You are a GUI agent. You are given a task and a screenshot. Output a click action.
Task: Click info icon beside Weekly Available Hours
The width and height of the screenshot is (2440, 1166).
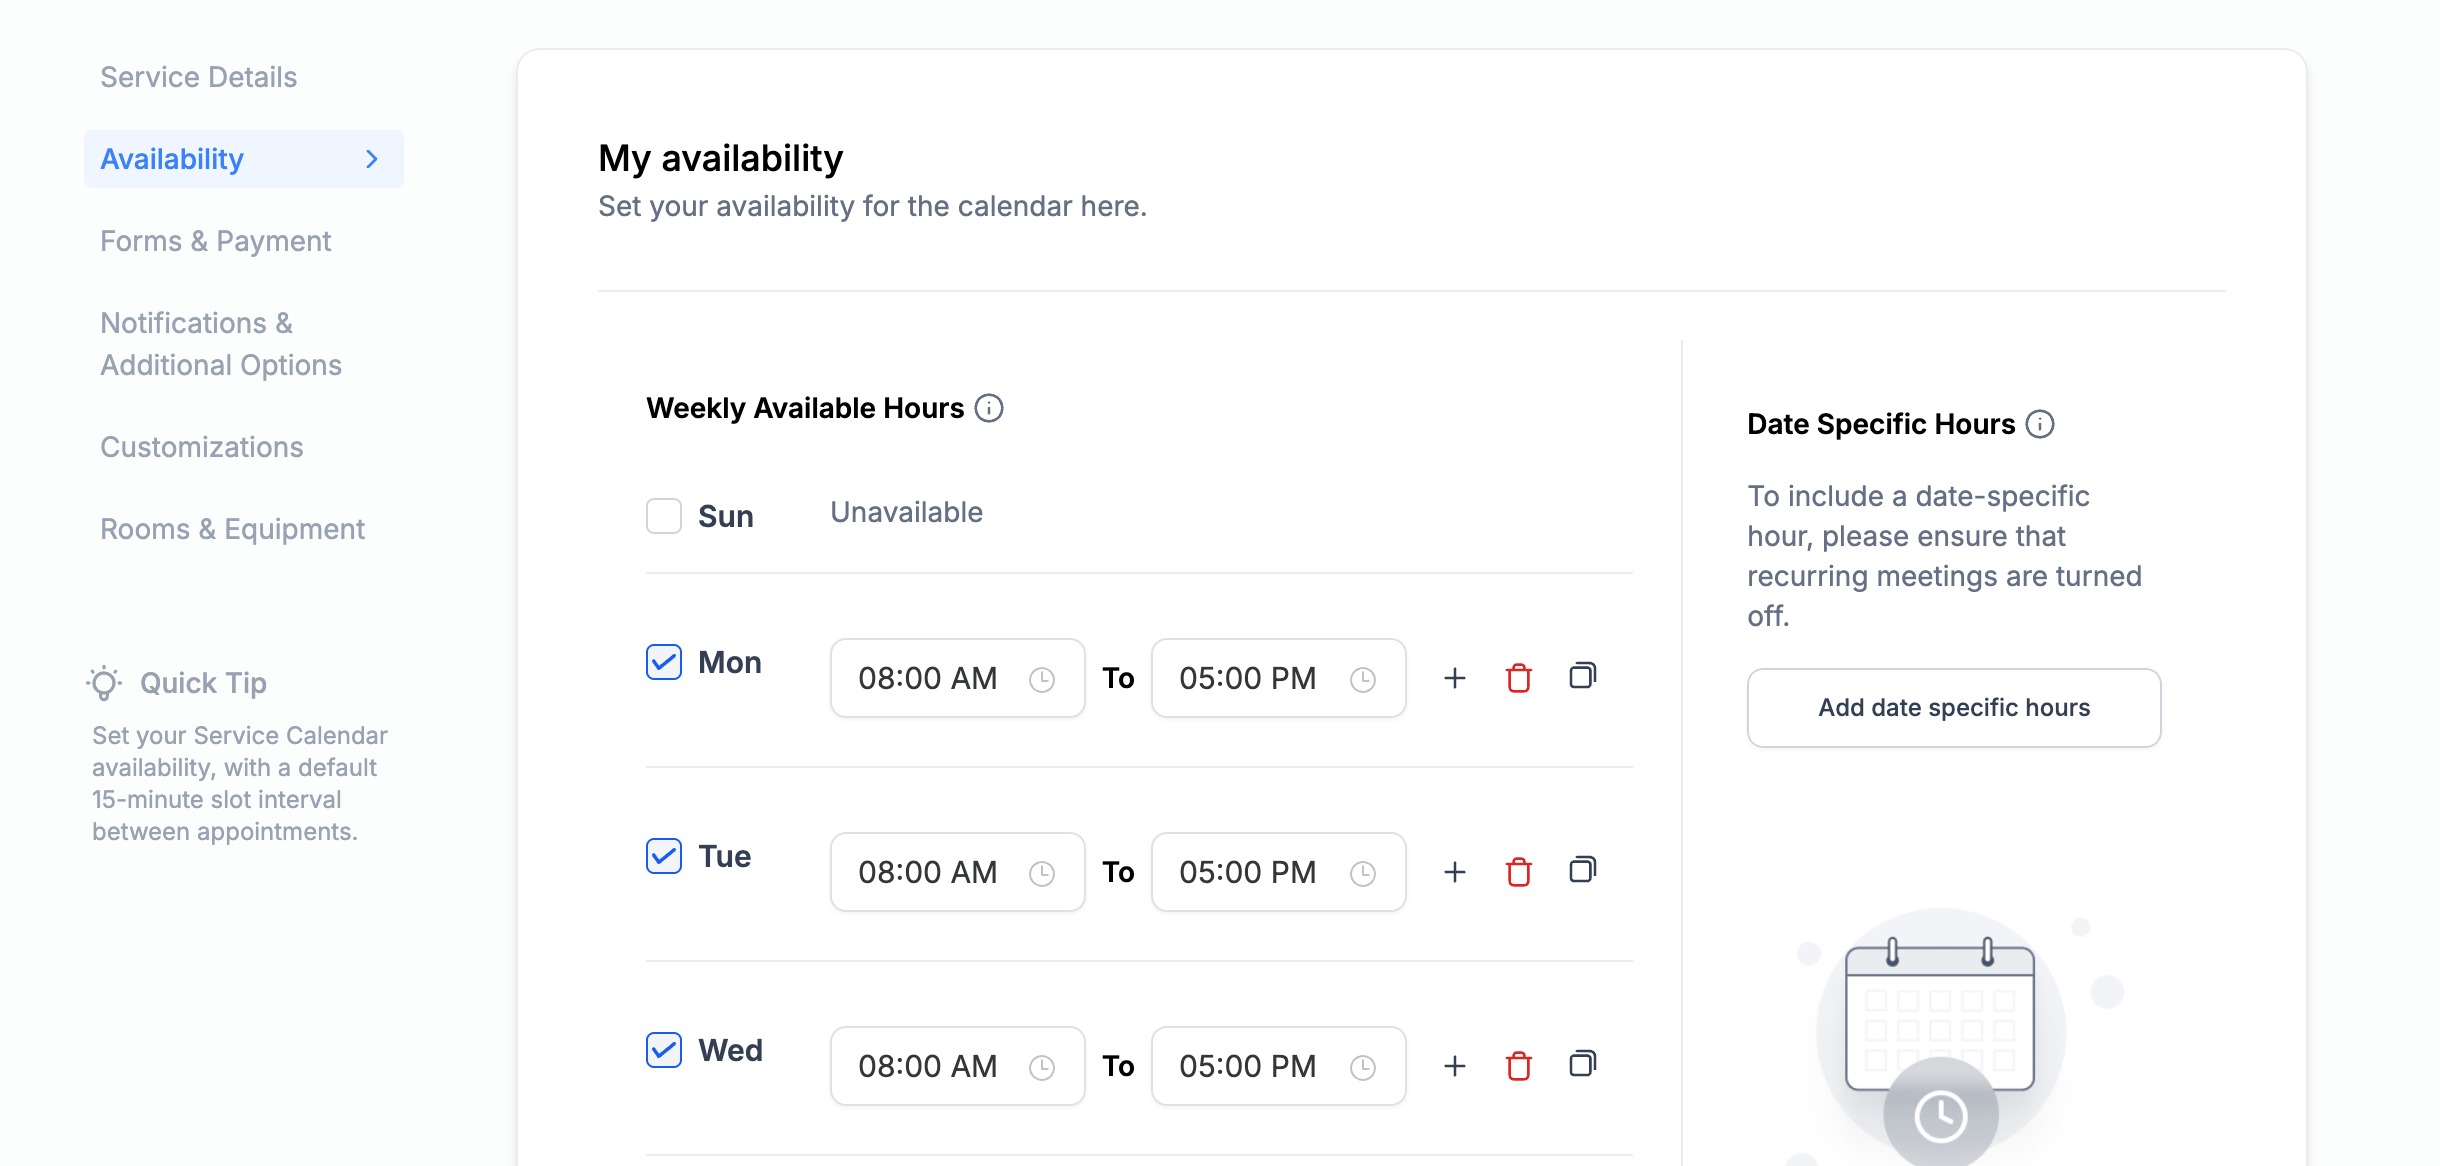[x=989, y=408]
